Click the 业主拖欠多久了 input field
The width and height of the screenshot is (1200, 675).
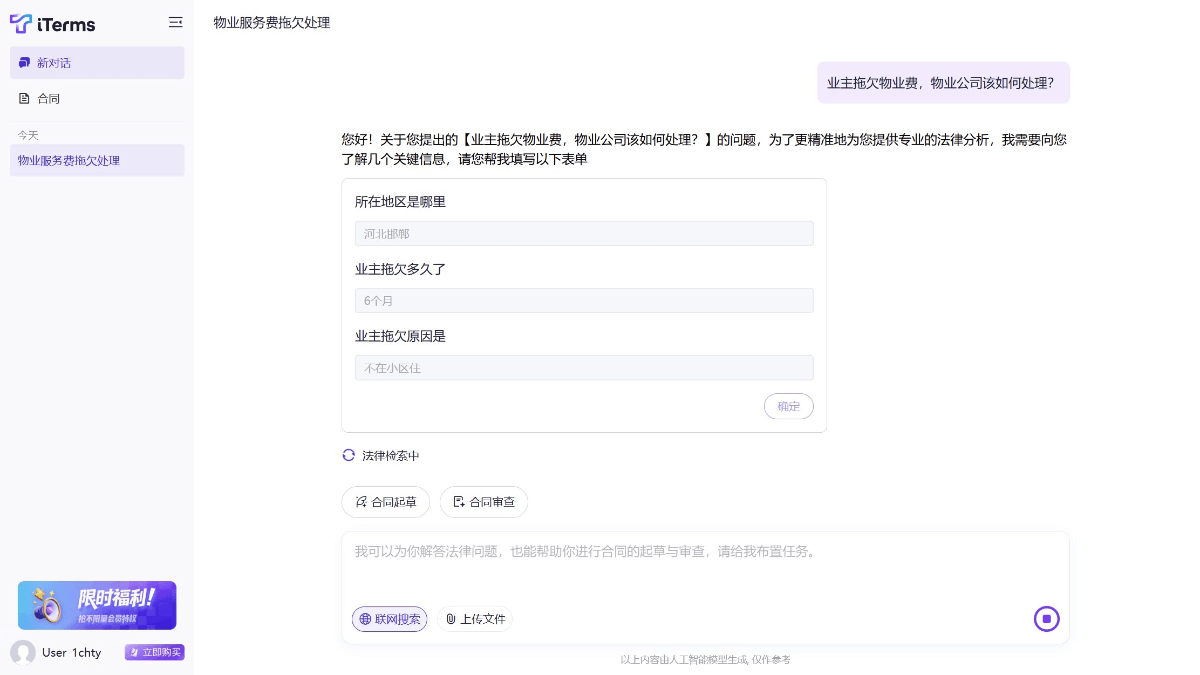coord(584,300)
